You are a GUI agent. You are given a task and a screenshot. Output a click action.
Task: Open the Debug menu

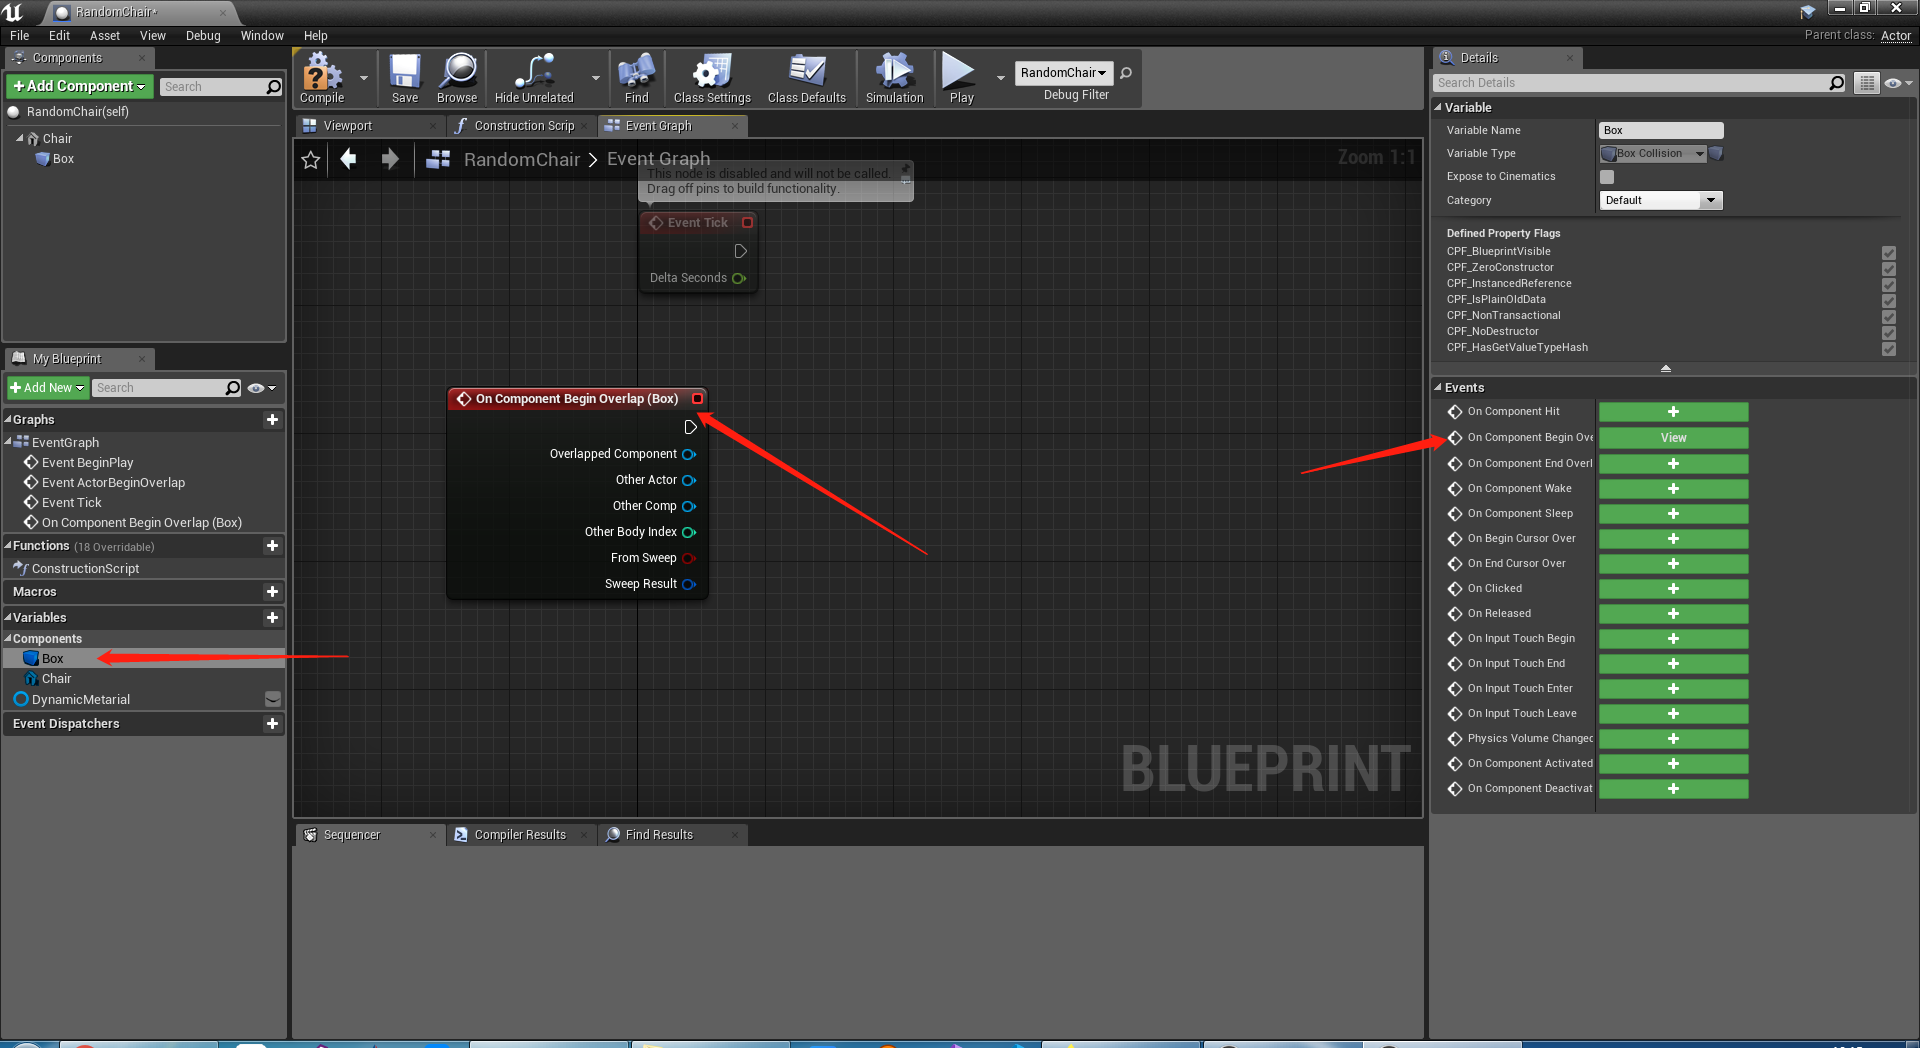[203, 35]
